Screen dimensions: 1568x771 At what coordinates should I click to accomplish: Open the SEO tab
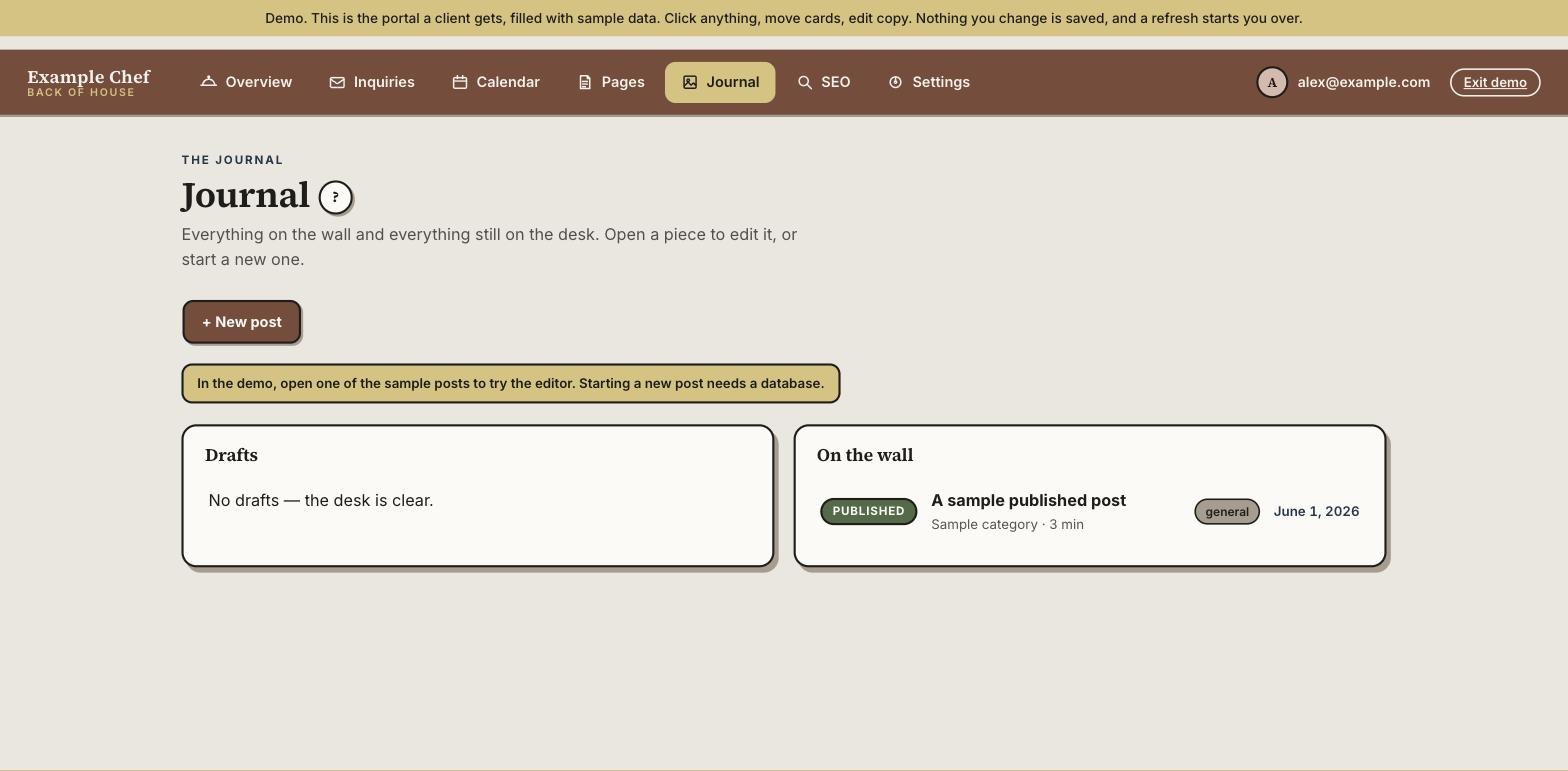[x=824, y=82]
